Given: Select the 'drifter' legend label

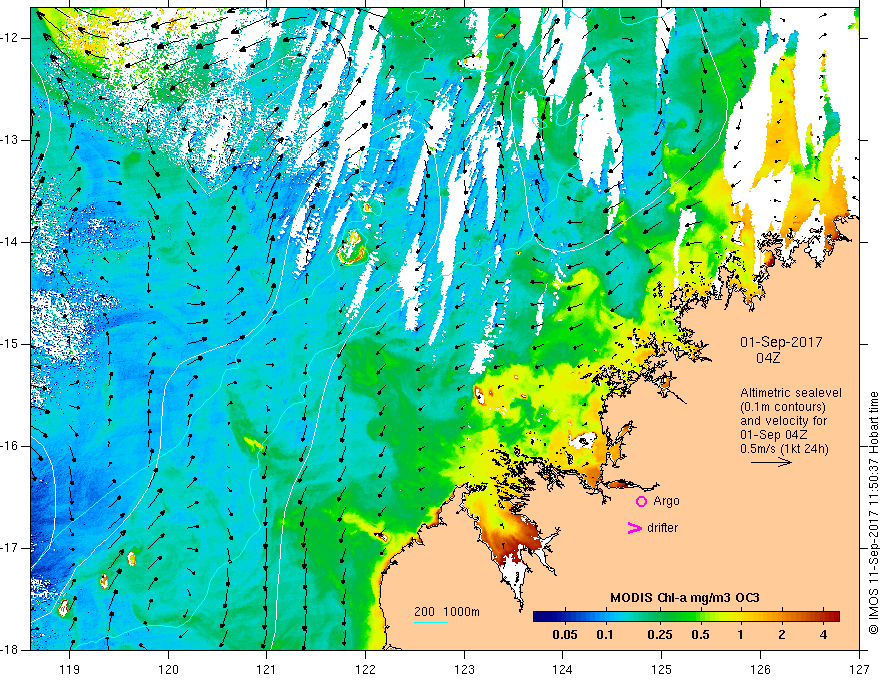Looking at the screenshot, I should pos(662,528).
